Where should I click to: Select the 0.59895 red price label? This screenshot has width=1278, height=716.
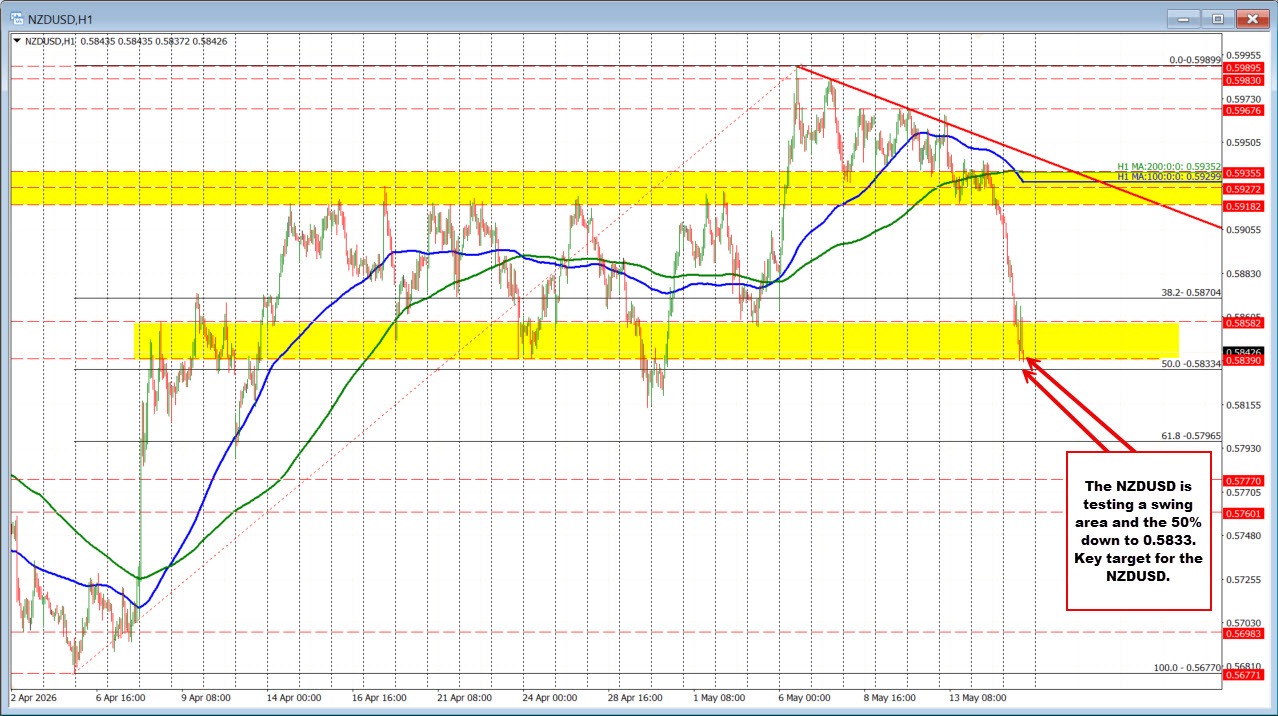pyautogui.click(x=1246, y=67)
